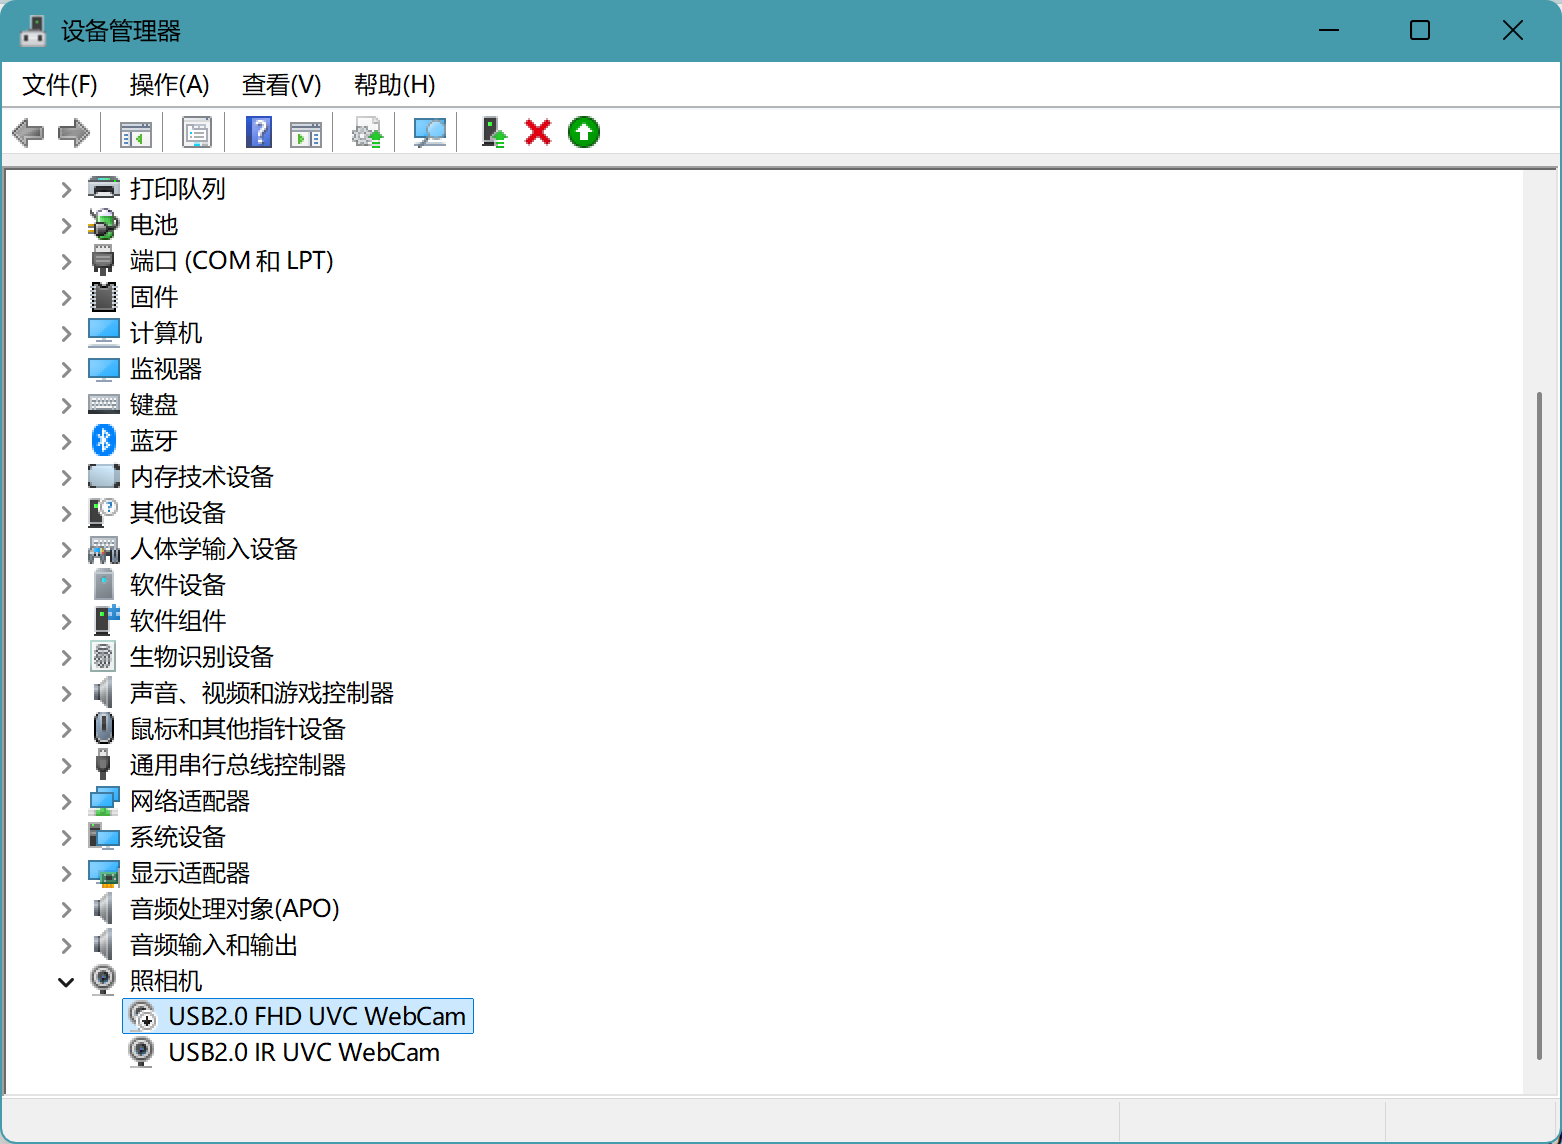The width and height of the screenshot is (1562, 1144).
Task: Select USB2.0 FHD UVC WebCam device
Action: pyautogui.click(x=298, y=1016)
